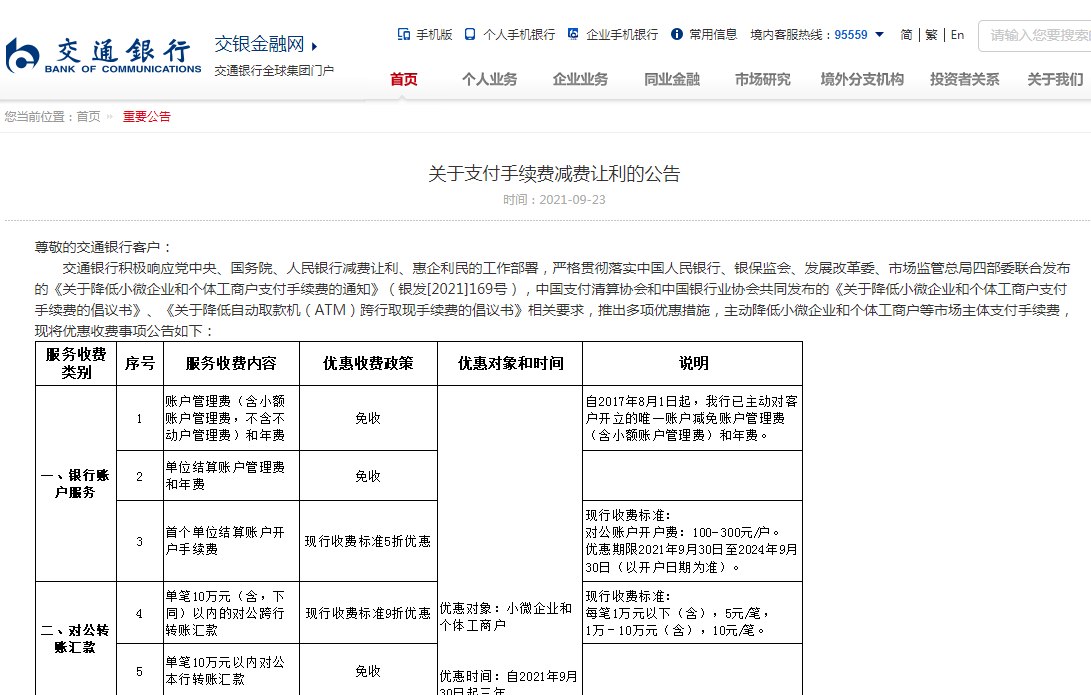Click the 首个单位结算账户开户手续费 cell

[x=231, y=541]
